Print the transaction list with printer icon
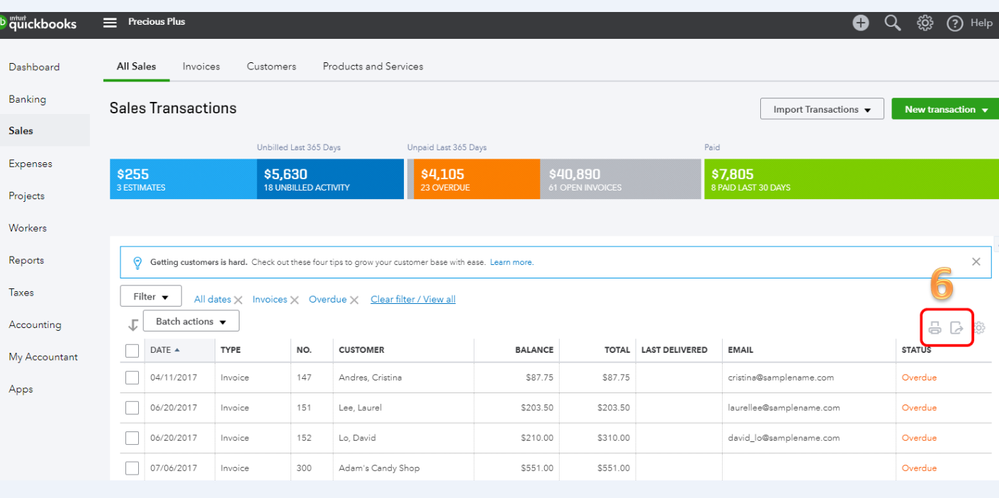 935,328
